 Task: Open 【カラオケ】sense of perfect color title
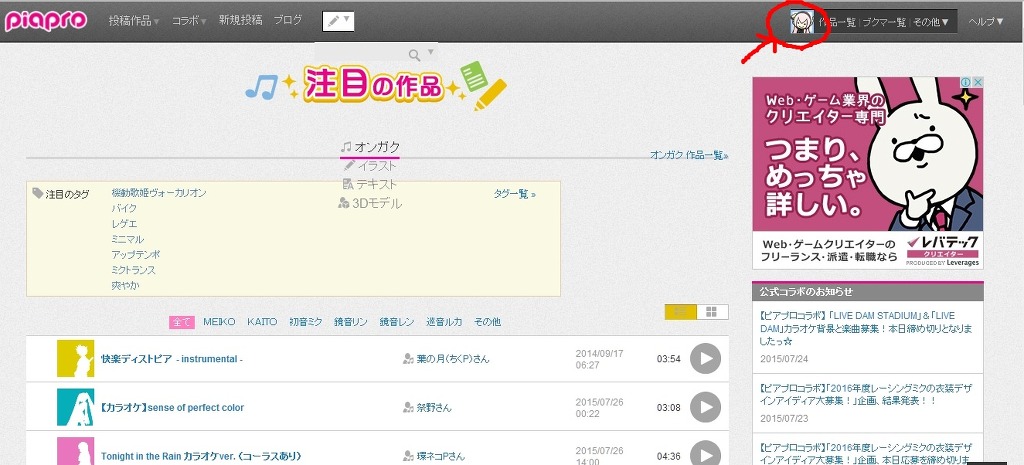172,408
